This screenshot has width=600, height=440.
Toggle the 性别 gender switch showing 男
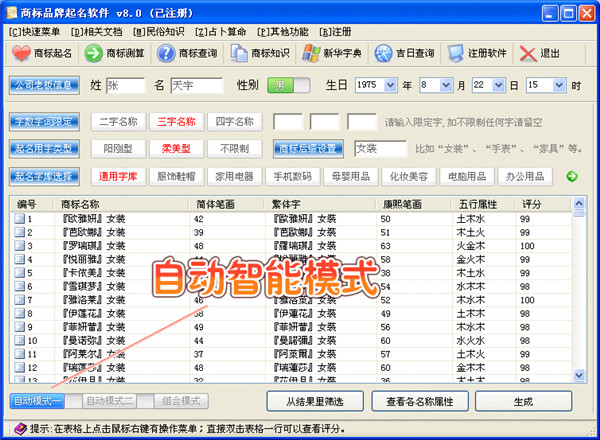coord(289,85)
